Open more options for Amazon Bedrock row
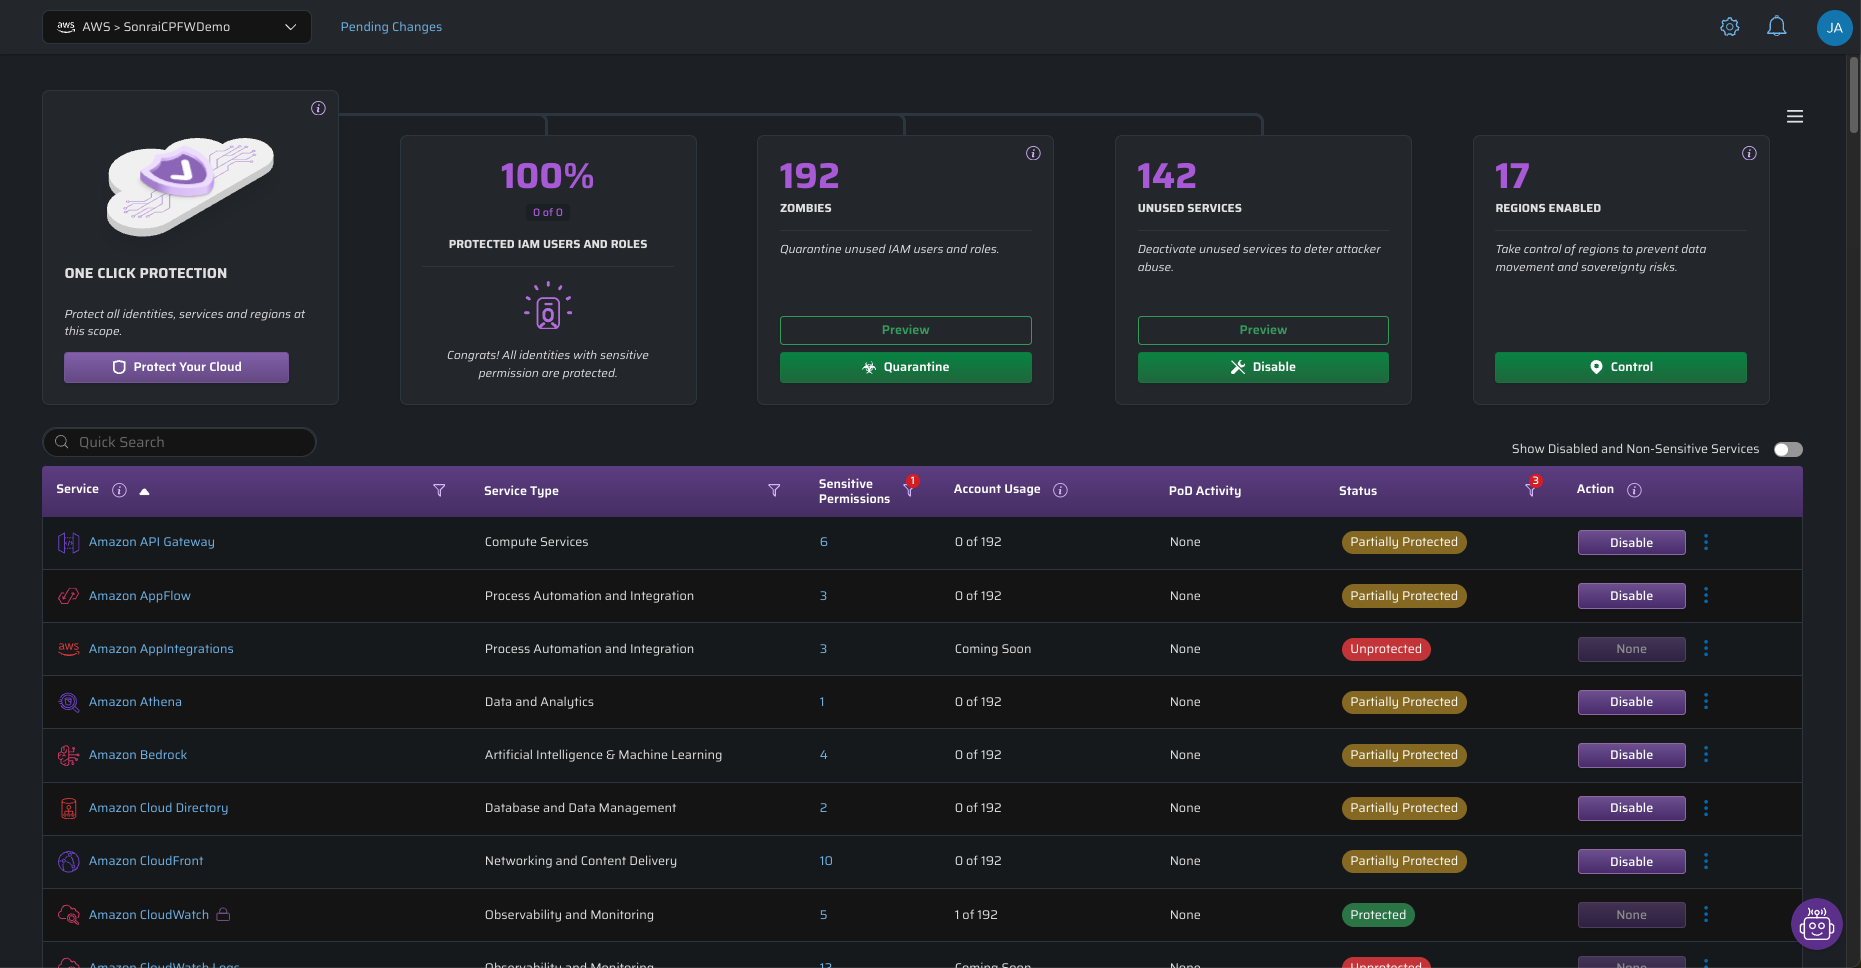This screenshot has width=1861, height=968. (x=1706, y=754)
